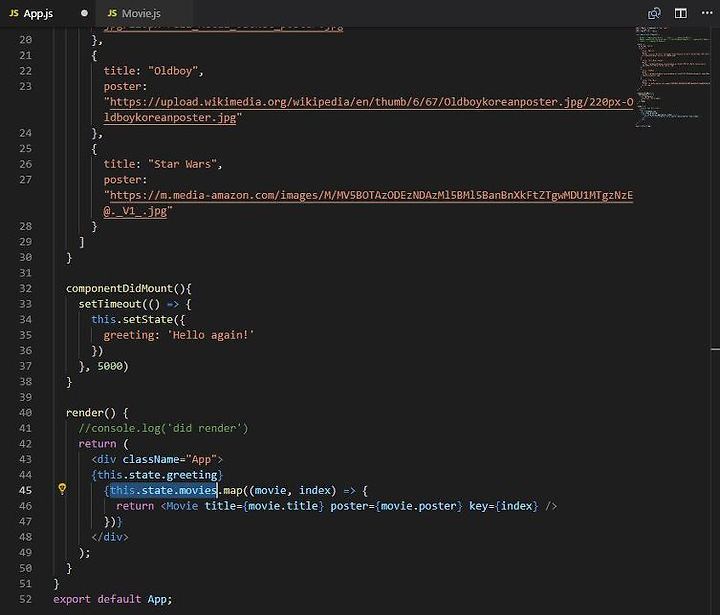Click line number 45 in the gutter
Image resolution: width=720 pixels, height=615 pixels.
26,490
